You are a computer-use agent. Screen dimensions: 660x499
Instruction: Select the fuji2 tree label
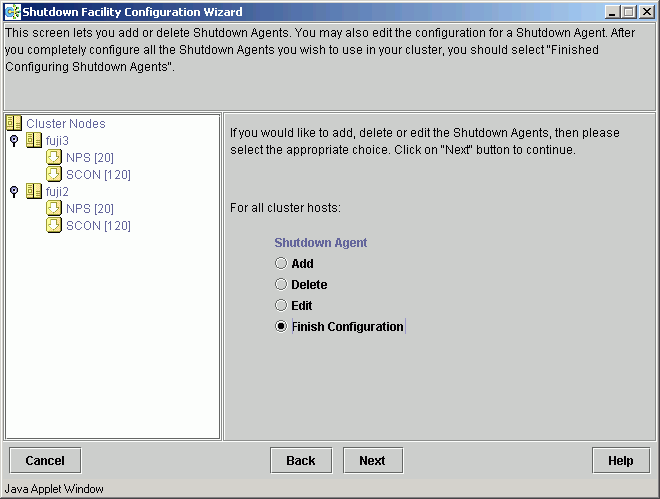click(x=57, y=191)
